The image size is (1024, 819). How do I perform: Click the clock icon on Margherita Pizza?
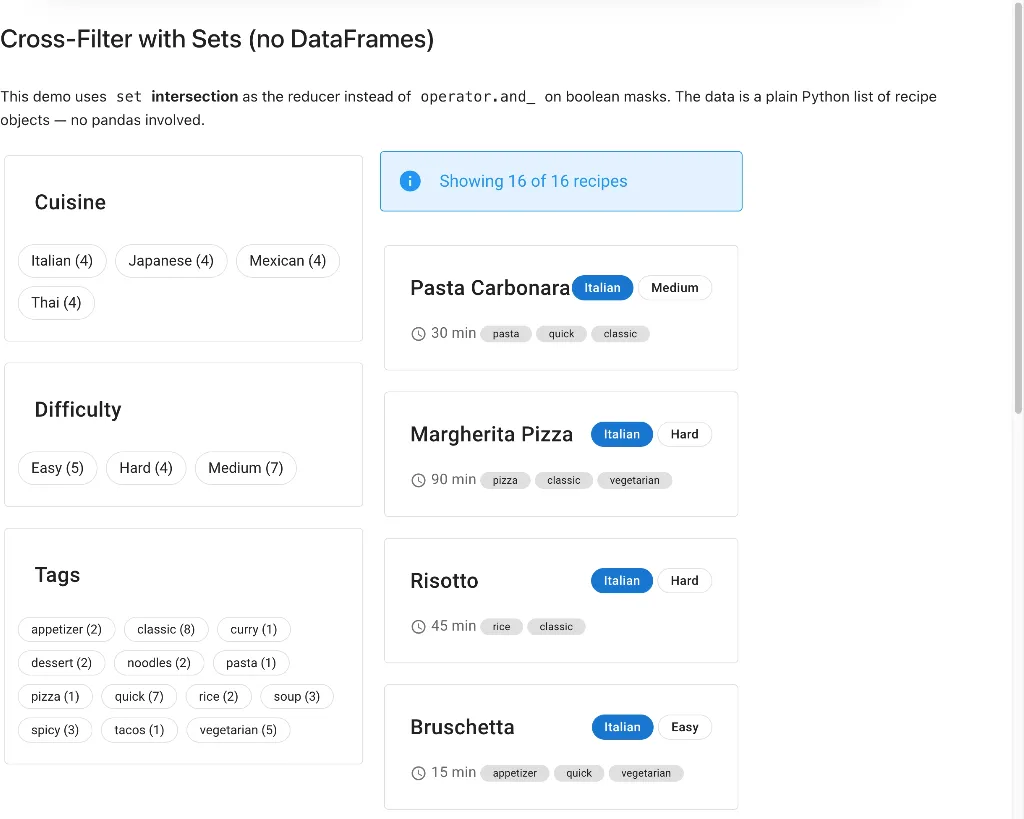(x=419, y=480)
